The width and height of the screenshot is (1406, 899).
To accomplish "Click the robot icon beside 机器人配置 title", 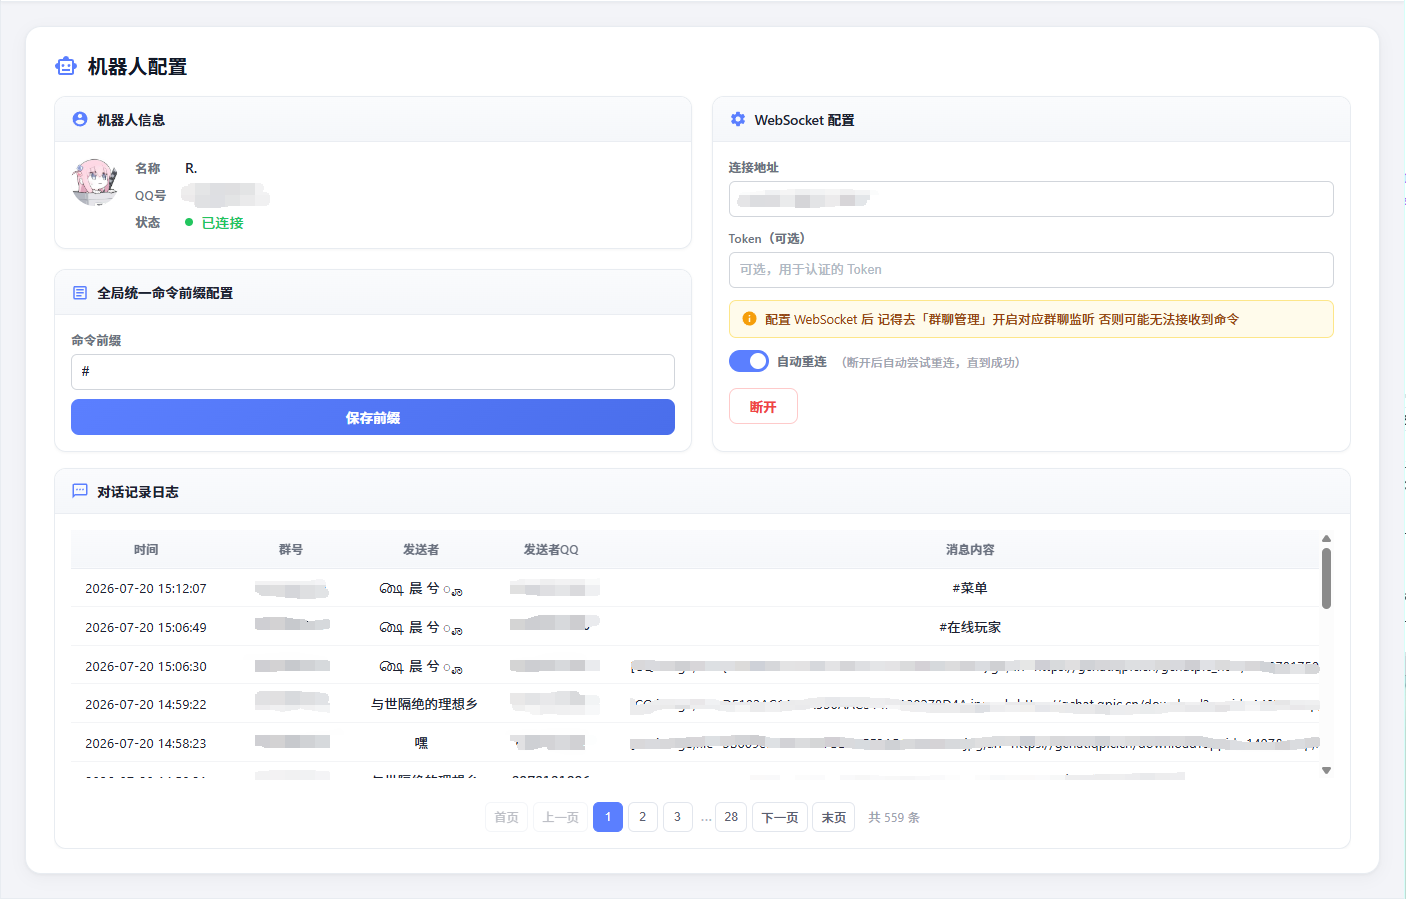I will (x=66, y=66).
